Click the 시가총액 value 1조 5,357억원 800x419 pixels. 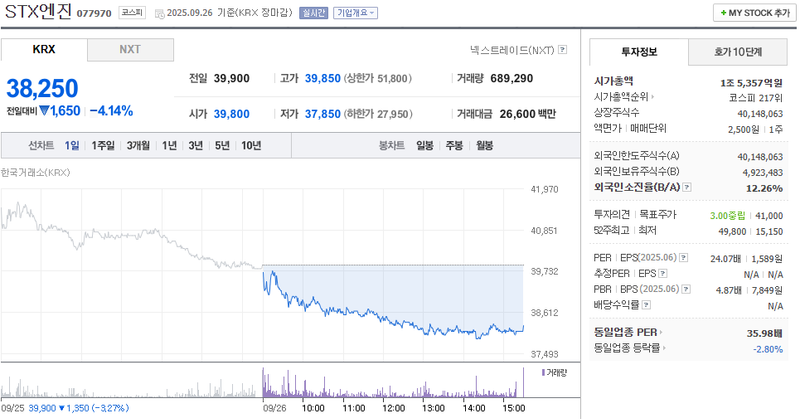751,83
